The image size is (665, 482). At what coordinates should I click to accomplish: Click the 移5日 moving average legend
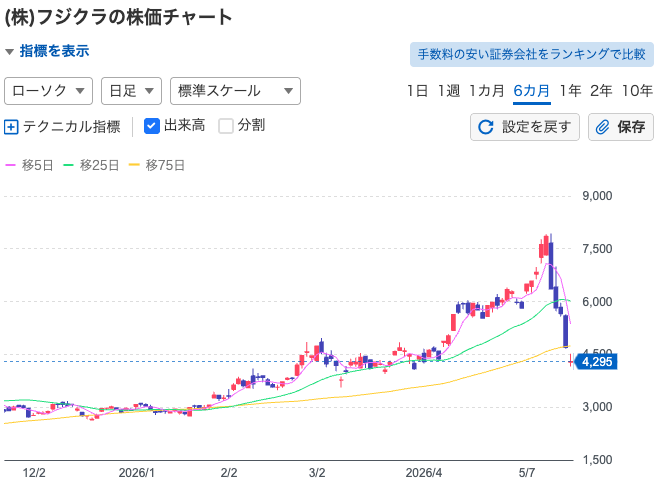(29, 165)
